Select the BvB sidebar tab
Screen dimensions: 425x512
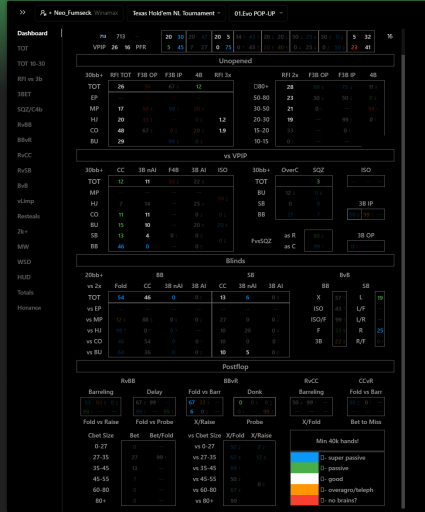pos(23,186)
